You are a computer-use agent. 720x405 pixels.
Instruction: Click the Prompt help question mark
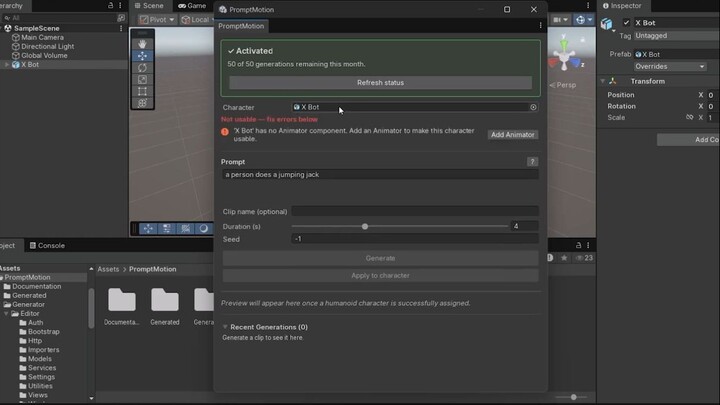coord(532,162)
